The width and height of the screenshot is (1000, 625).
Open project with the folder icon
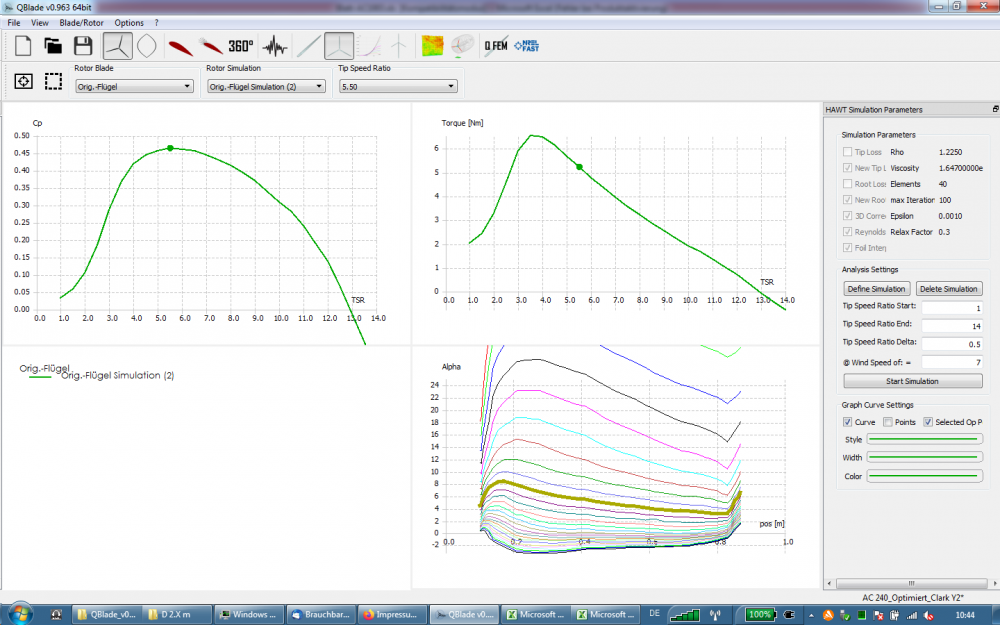point(53,46)
